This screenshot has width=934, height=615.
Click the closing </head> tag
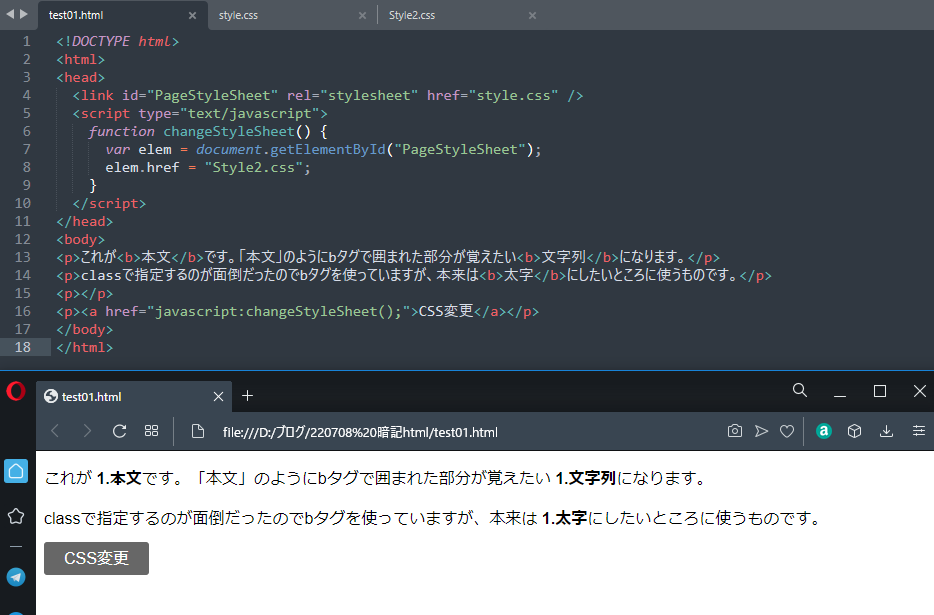click(85, 222)
